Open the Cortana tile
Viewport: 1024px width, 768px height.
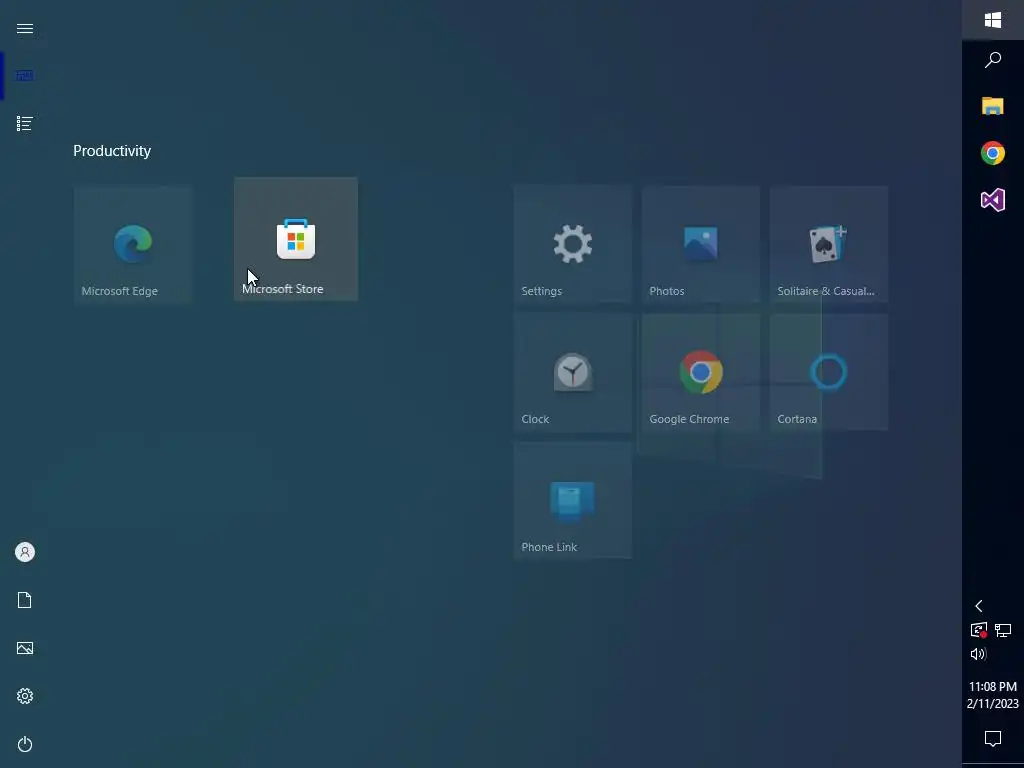[829, 372]
